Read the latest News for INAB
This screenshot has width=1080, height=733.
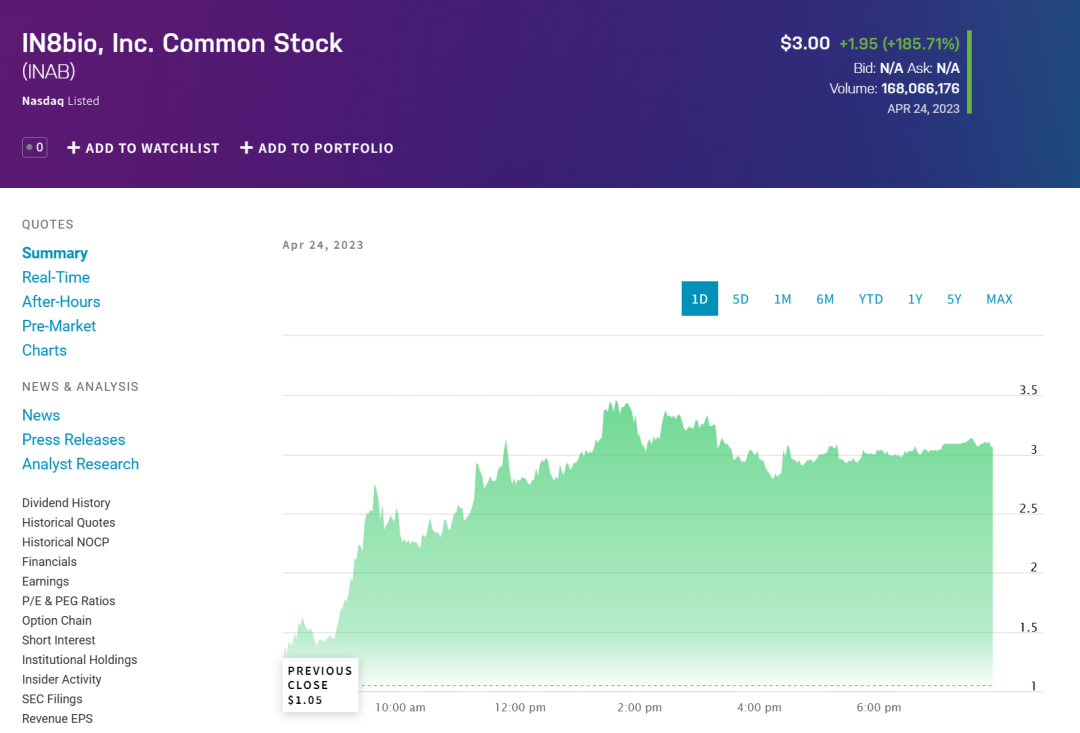pos(41,414)
